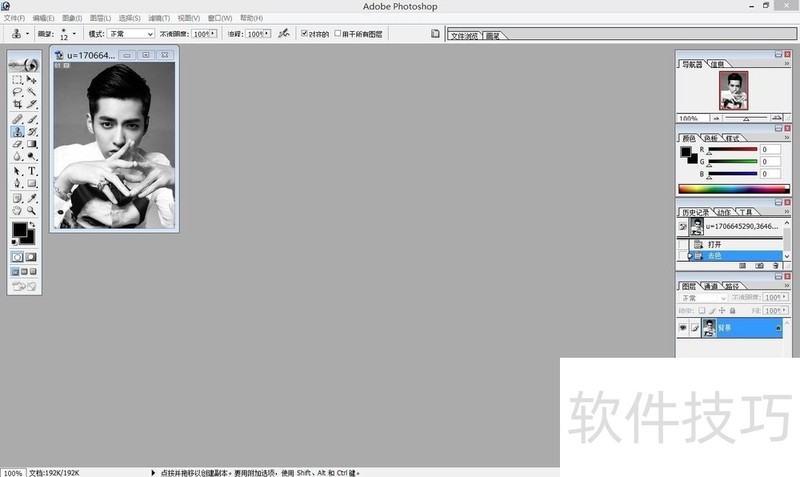The height and width of the screenshot is (477, 800).
Task: Open the Opacity arrow in options bar
Action: pos(213,34)
